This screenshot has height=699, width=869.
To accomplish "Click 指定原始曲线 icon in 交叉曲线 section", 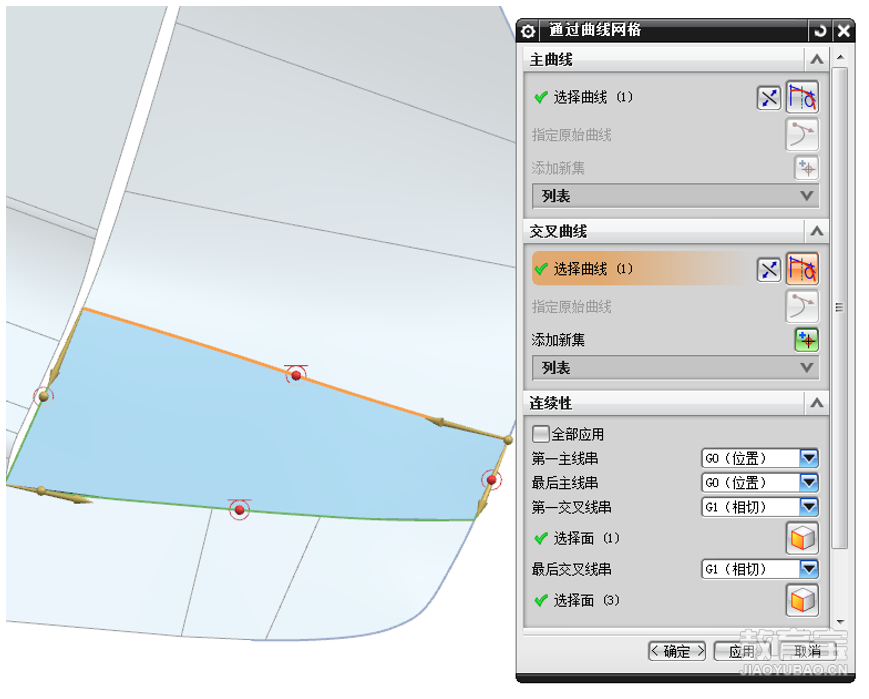I will pyautogui.click(x=802, y=307).
